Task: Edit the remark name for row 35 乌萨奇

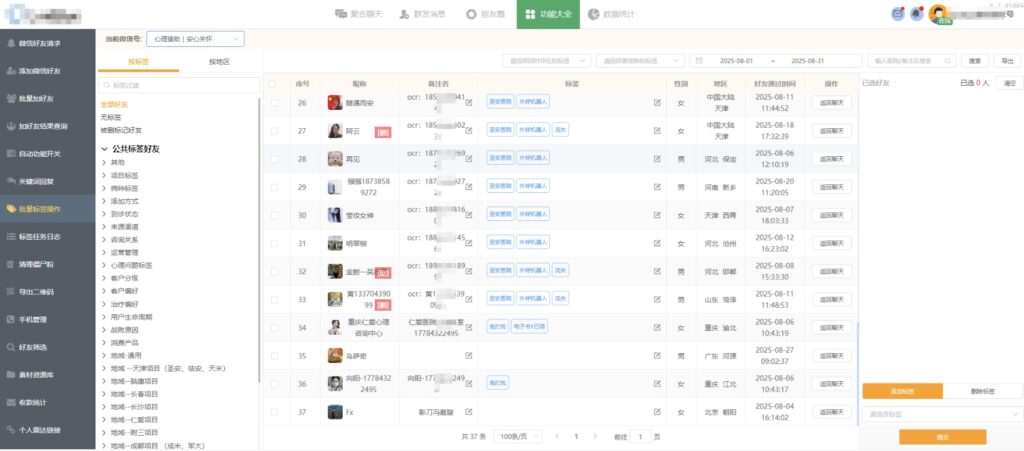Action: pos(469,355)
